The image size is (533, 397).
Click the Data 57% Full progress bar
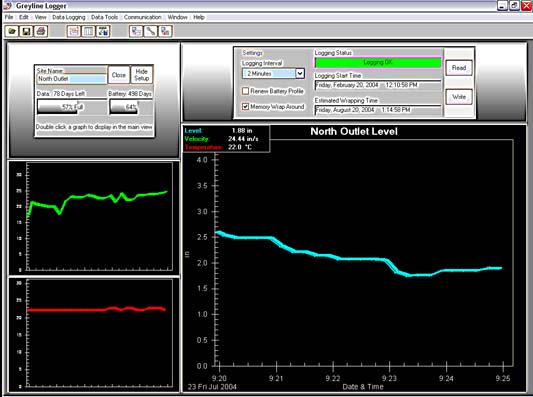point(72,107)
